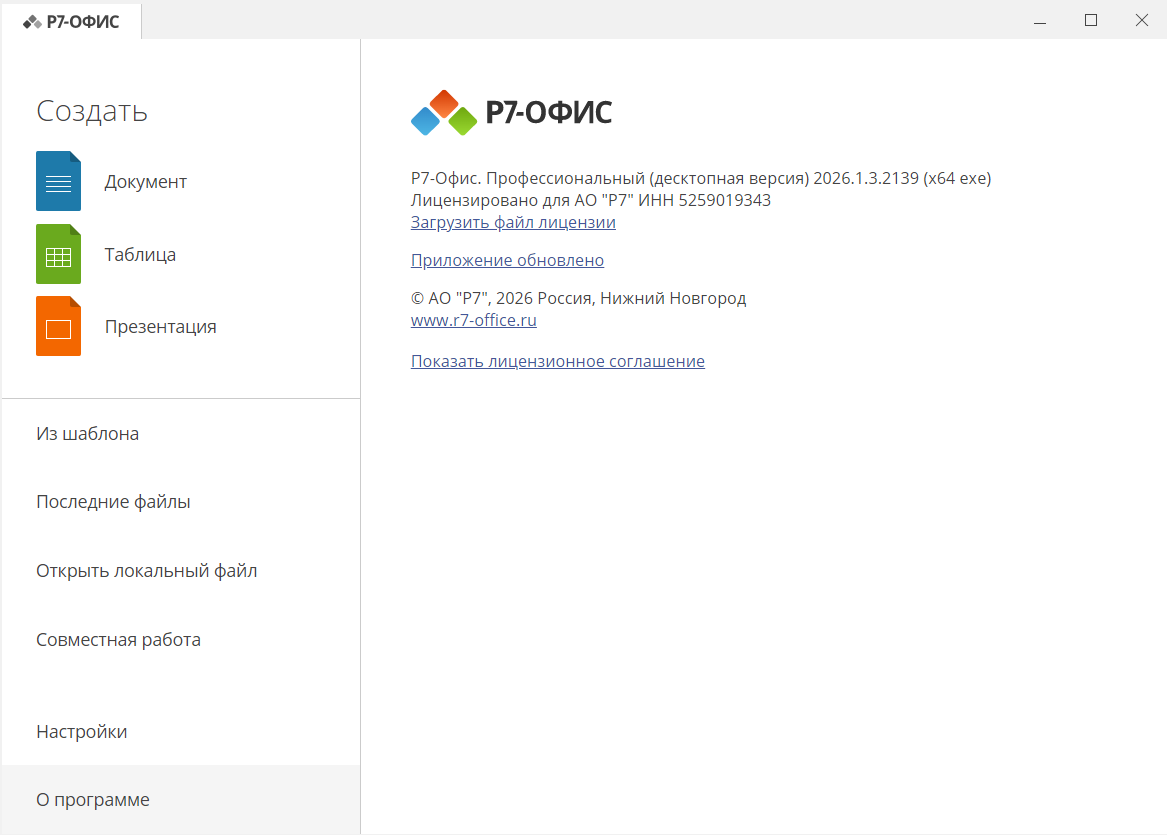Viewport: 1167px width, 835px height.
Task: Create new Таблица via its label
Action: 141,255
